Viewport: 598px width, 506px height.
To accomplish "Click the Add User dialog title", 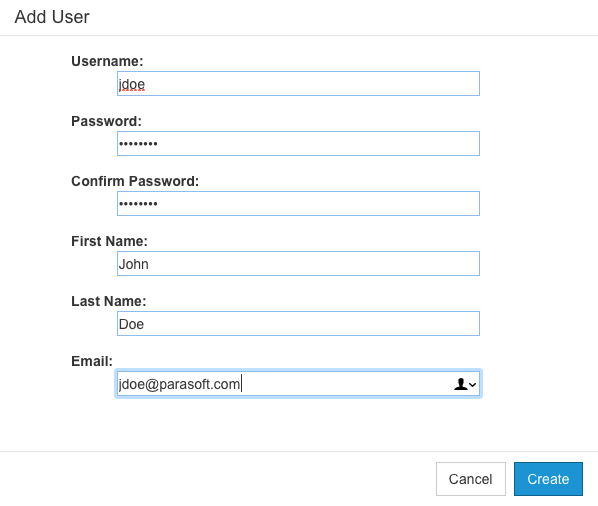I will 52,17.
